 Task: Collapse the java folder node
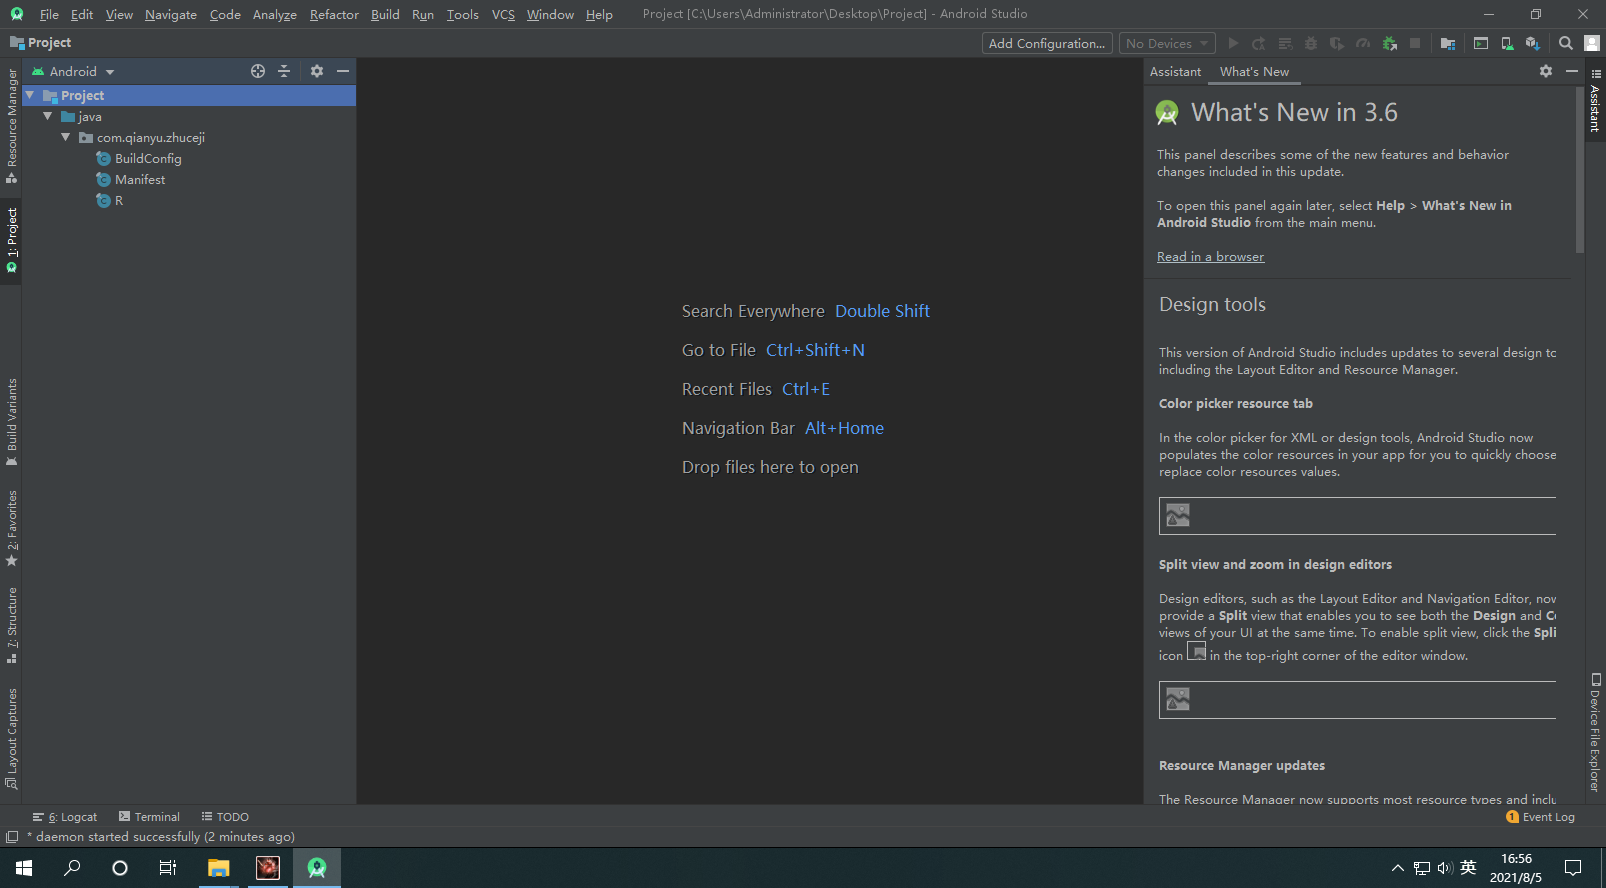[48, 116]
